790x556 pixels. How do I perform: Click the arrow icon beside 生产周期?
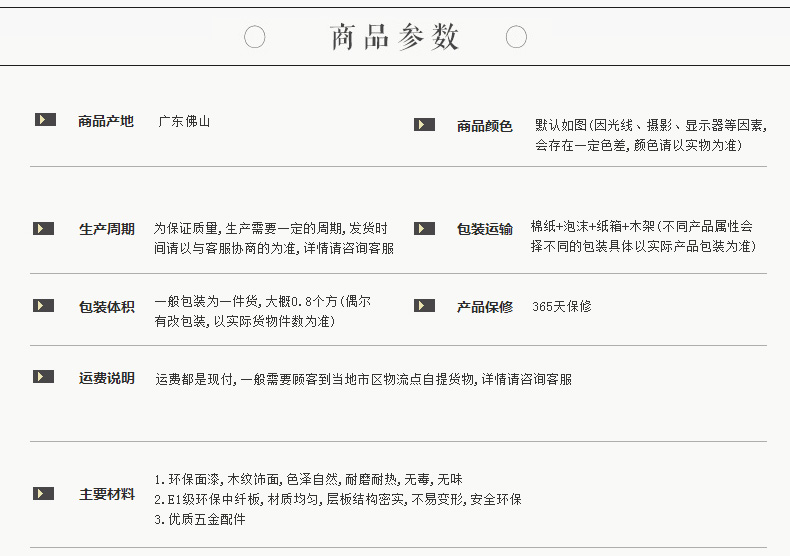click(43, 229)
